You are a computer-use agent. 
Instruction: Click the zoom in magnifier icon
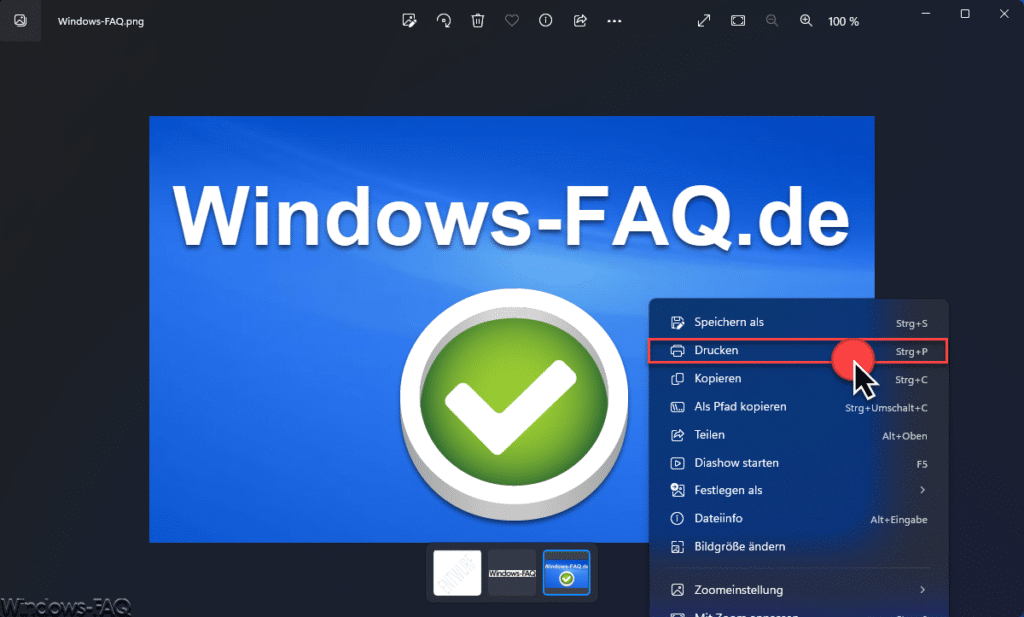[x=807, y=21]
